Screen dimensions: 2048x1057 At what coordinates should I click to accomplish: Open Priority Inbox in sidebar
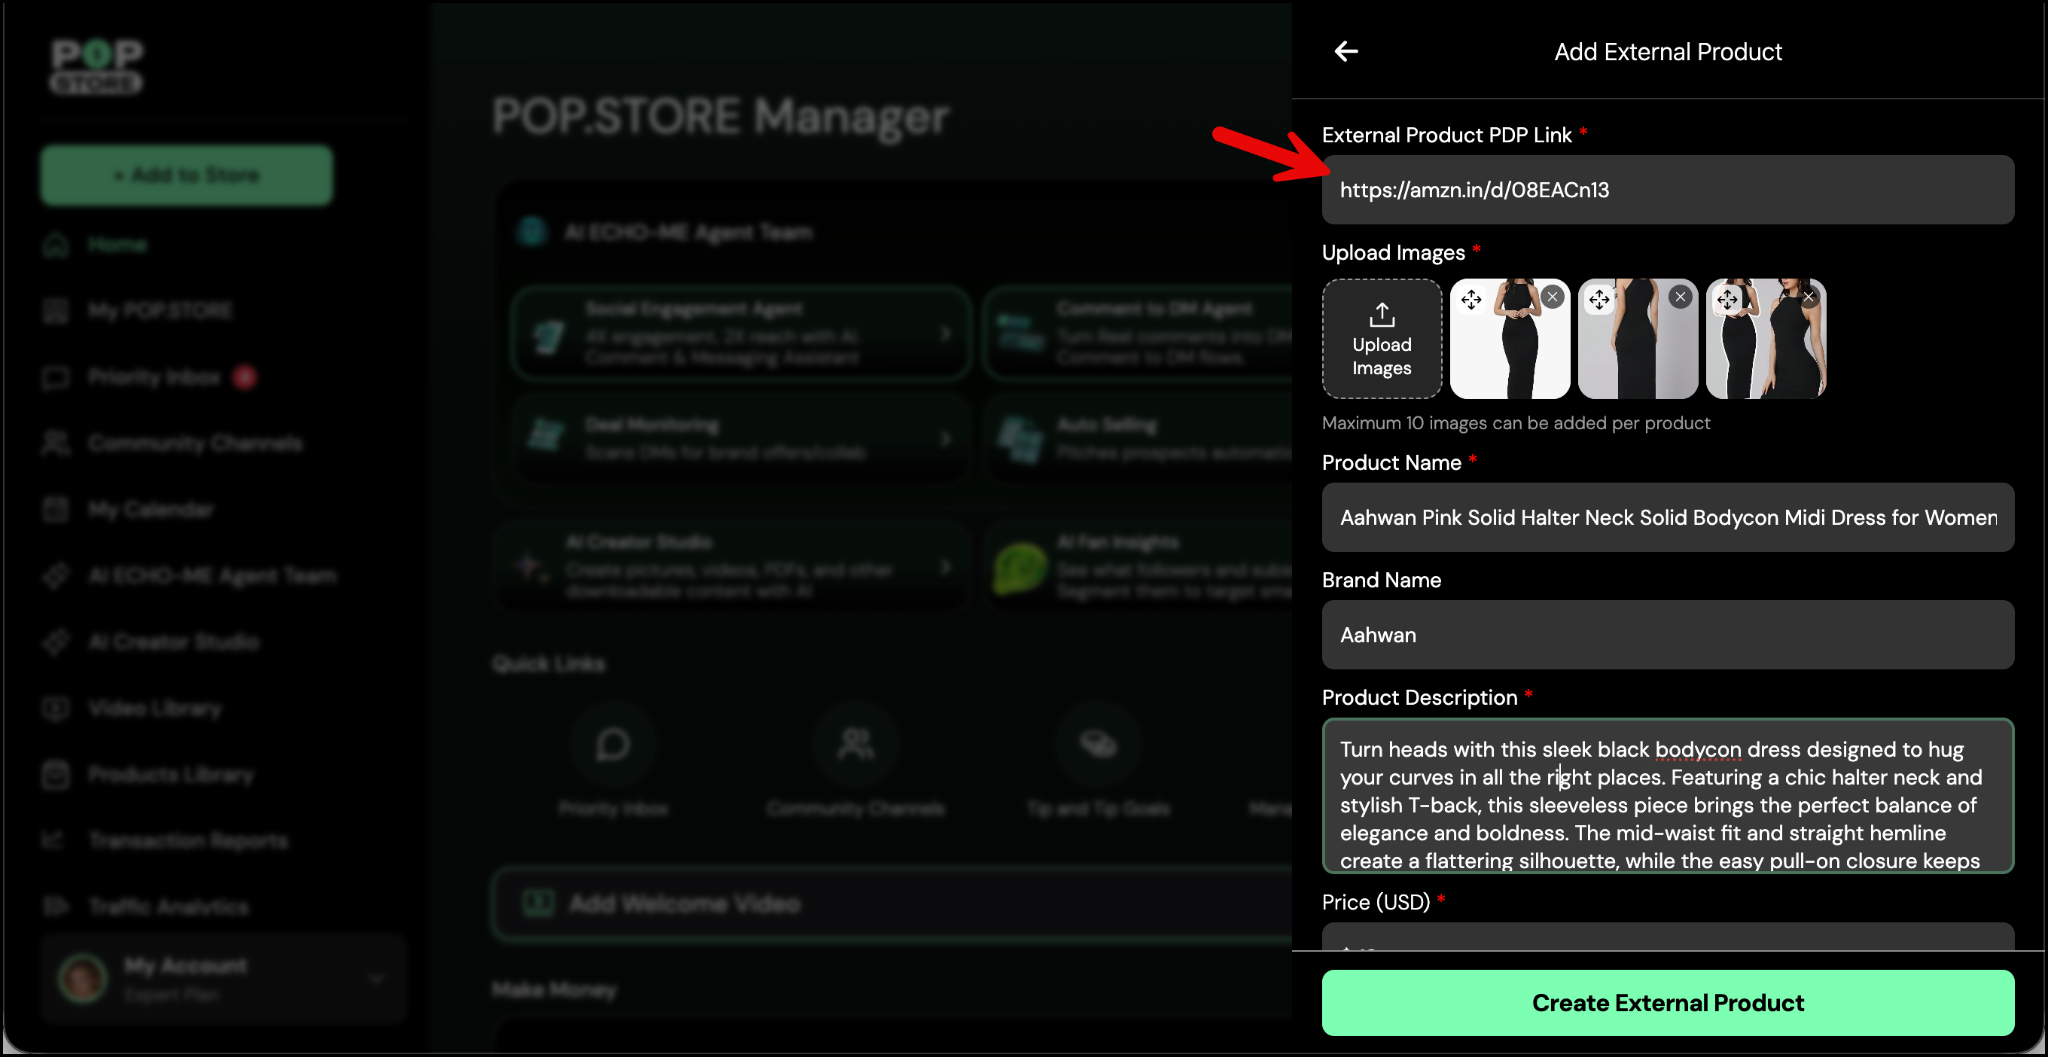coord(154,377)
